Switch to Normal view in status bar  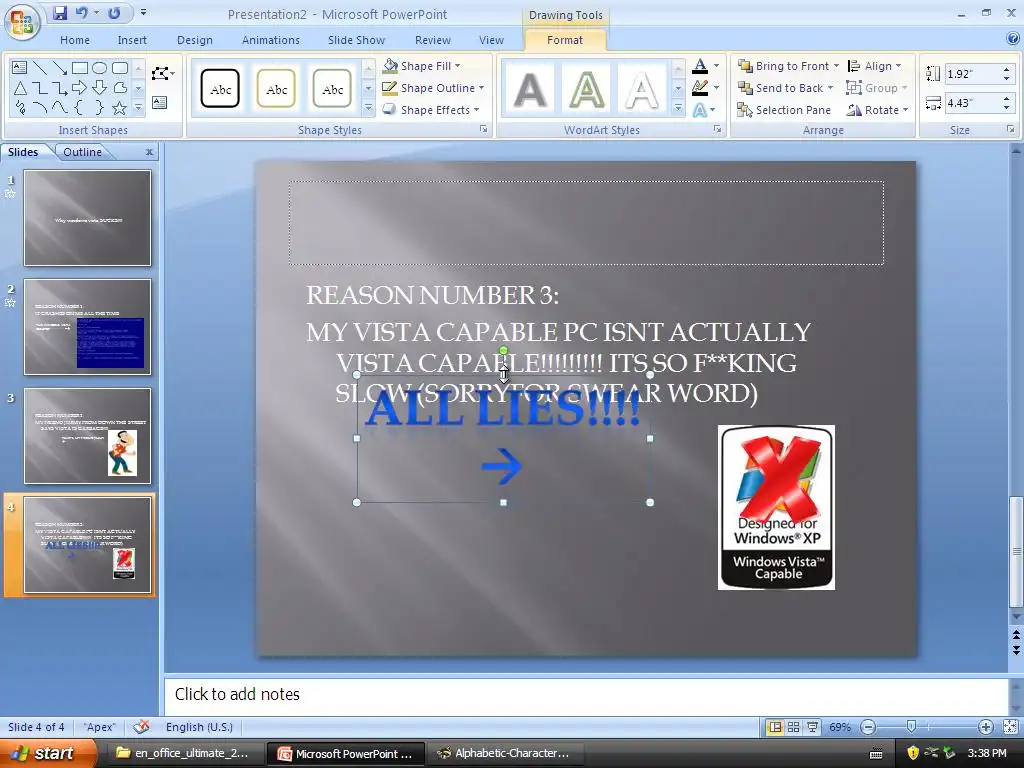[775, 727]
